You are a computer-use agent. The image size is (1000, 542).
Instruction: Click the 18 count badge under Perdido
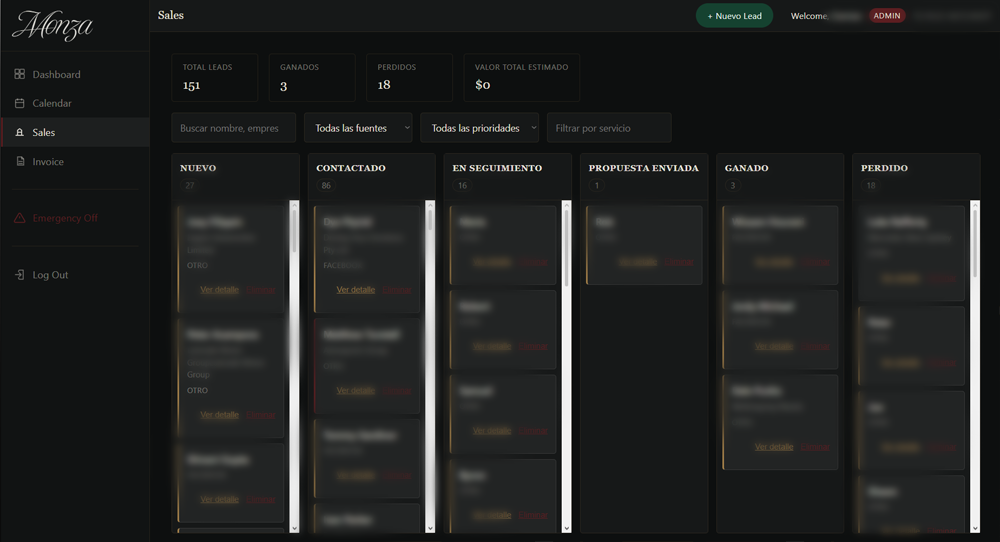(x=871, y=186)
